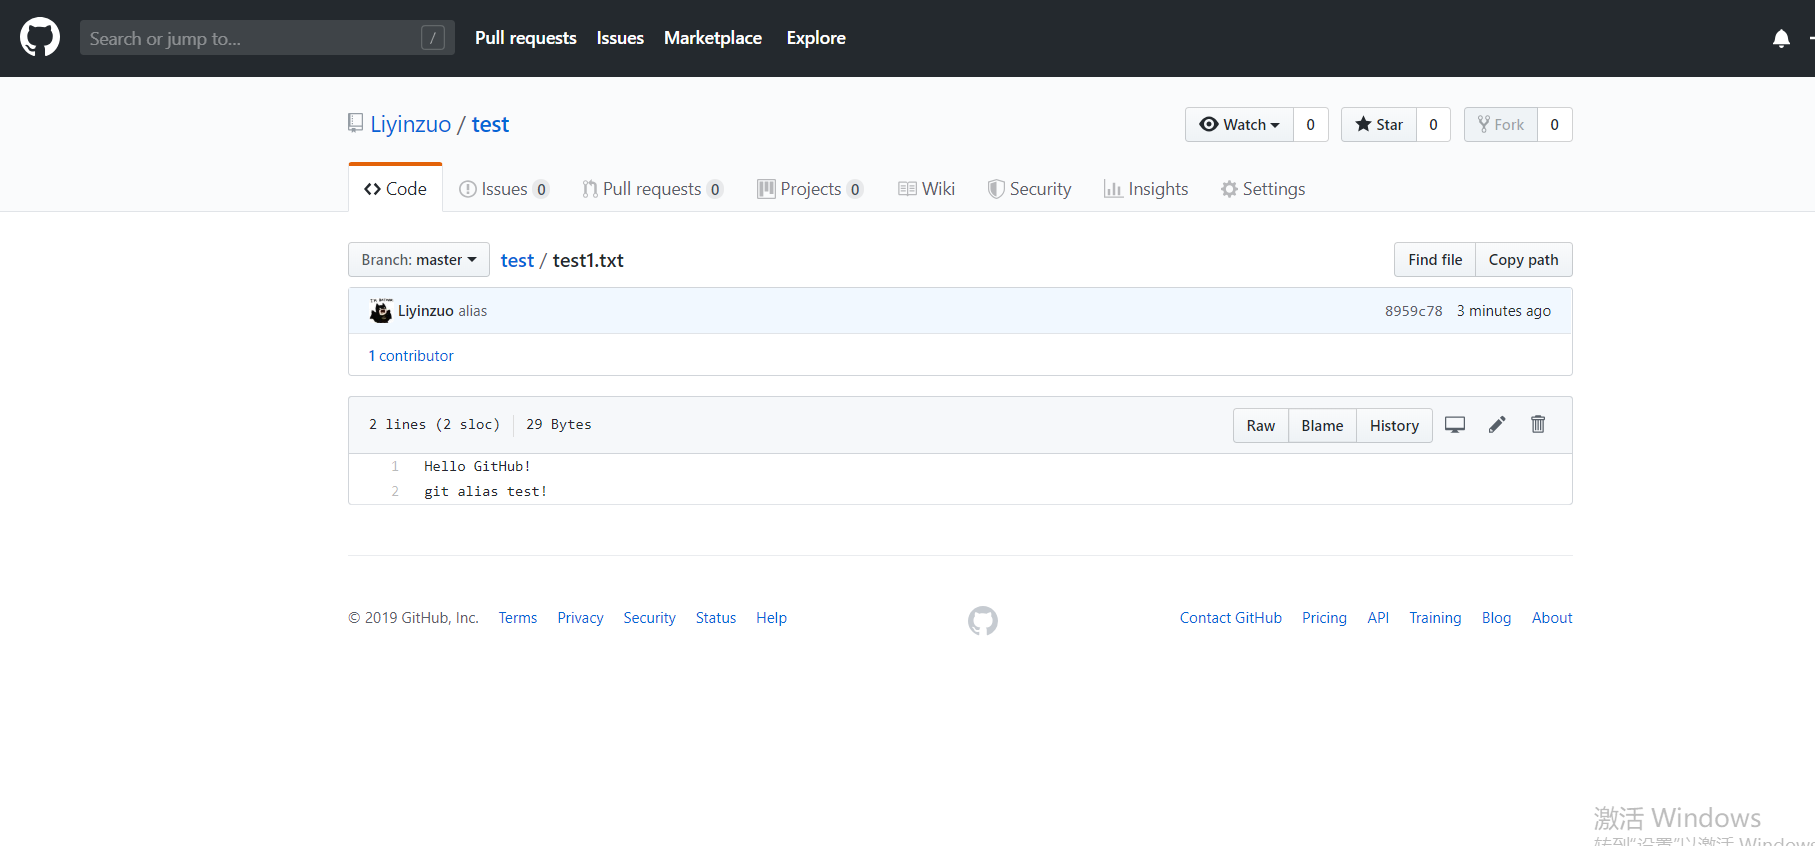This screenshot has width=1815, height=846.
Task: Open the footer Help link
Action: coord(771,618)
